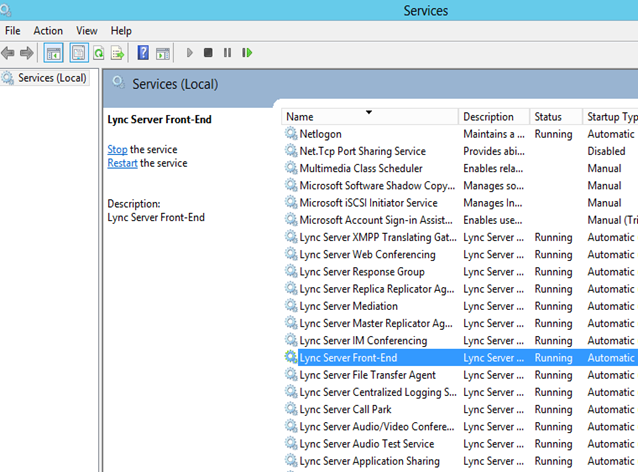Open the Action menu
638x472 pixels.
click(48, 31)
